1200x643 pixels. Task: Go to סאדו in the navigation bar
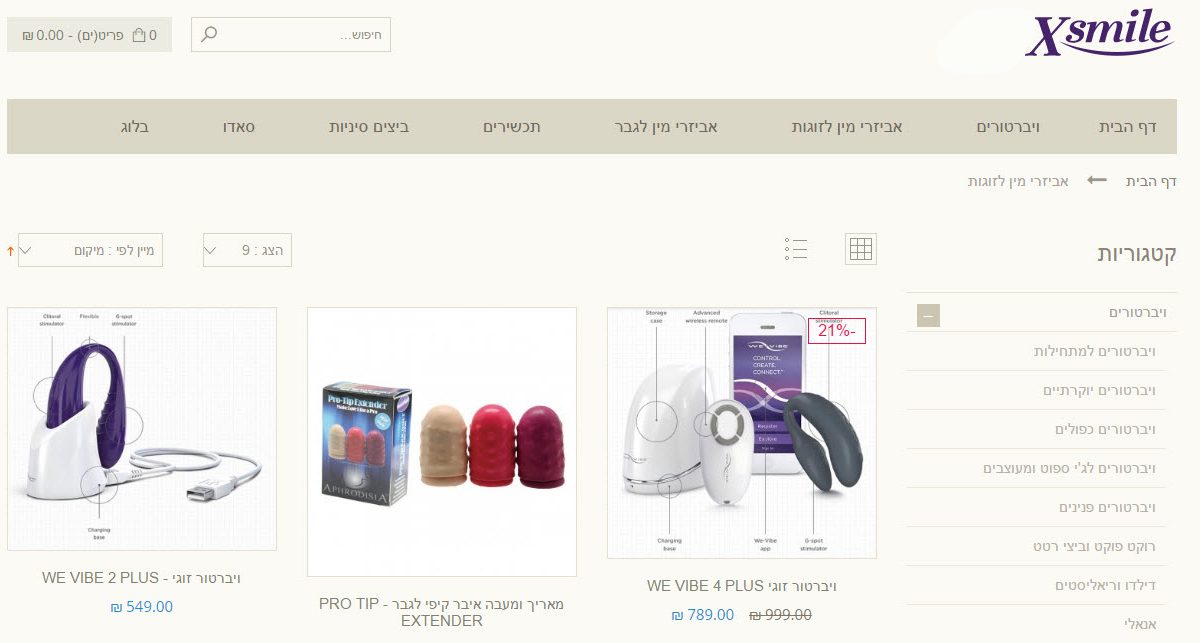(239, 127)
